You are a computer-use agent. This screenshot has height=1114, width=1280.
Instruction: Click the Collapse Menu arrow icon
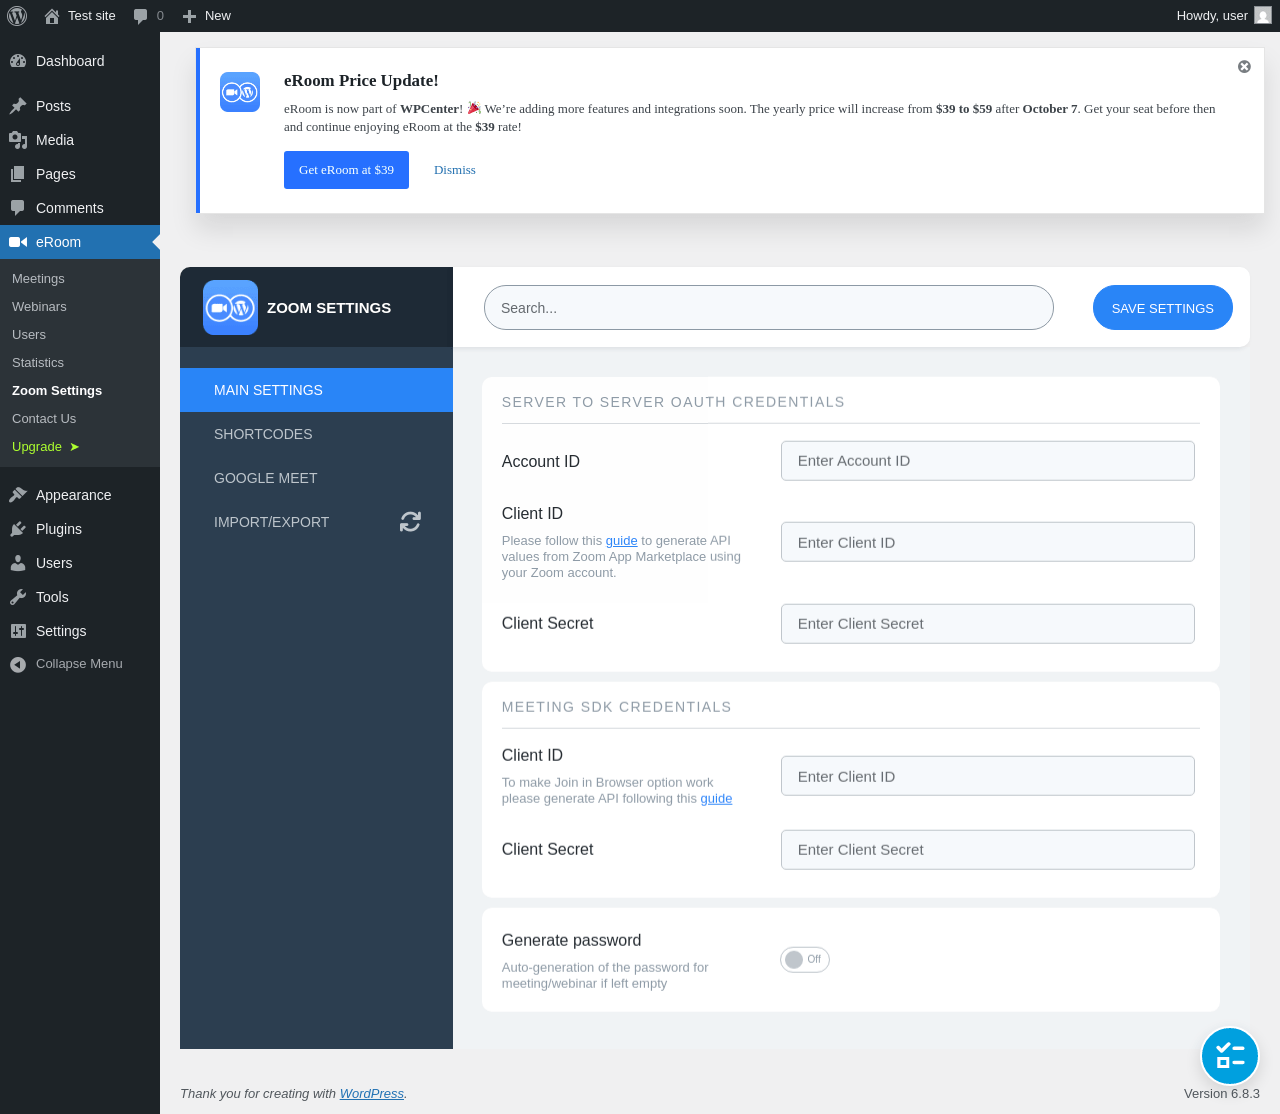pos(18,664)
